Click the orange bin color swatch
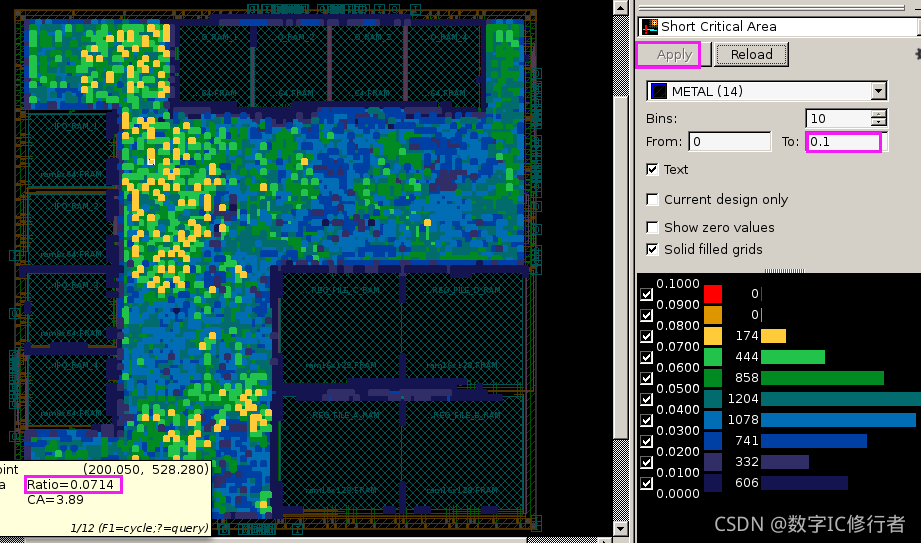 712,315
